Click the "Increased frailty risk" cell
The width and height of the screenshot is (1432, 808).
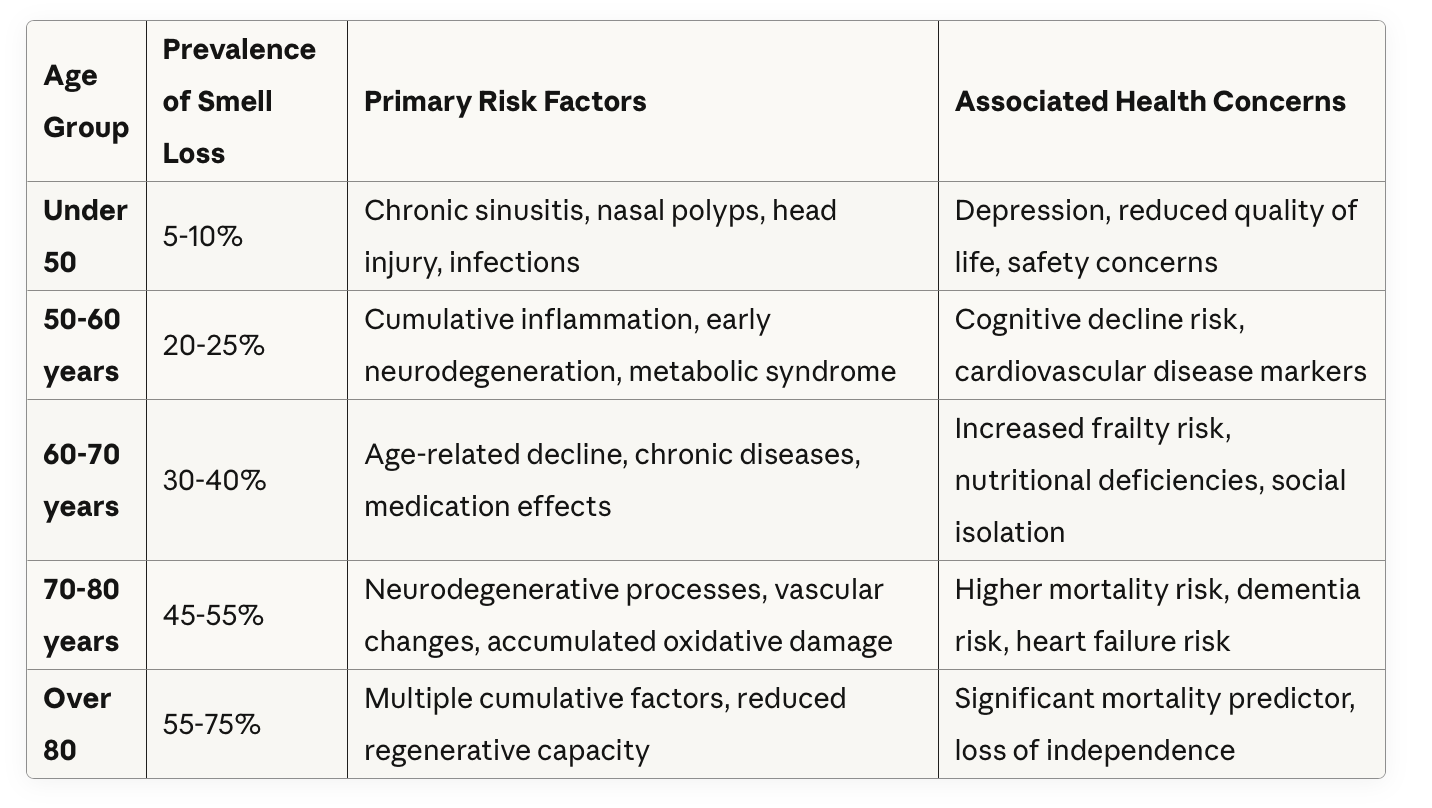[x=1150, y=480]
